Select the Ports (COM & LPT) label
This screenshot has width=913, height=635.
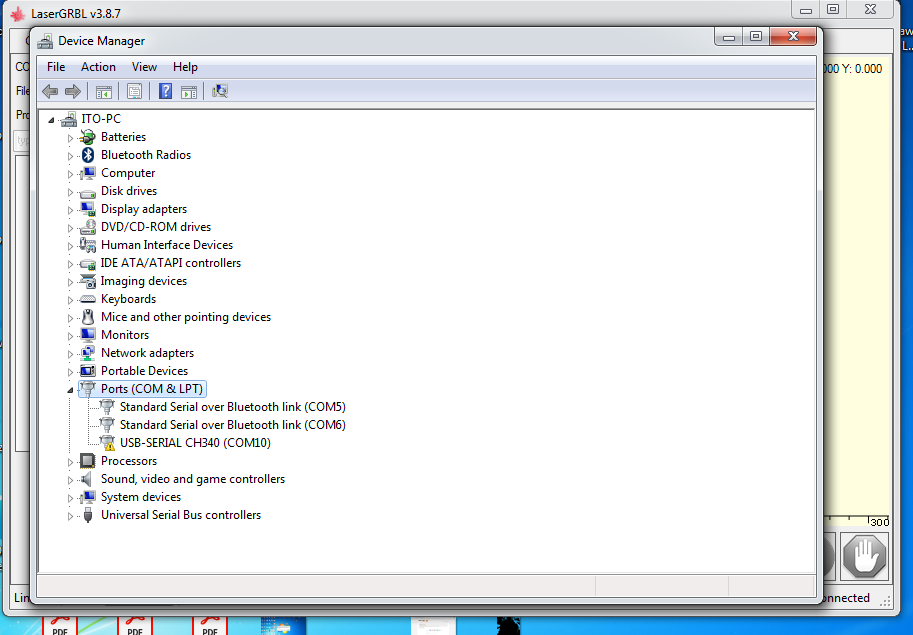(151, 389)
